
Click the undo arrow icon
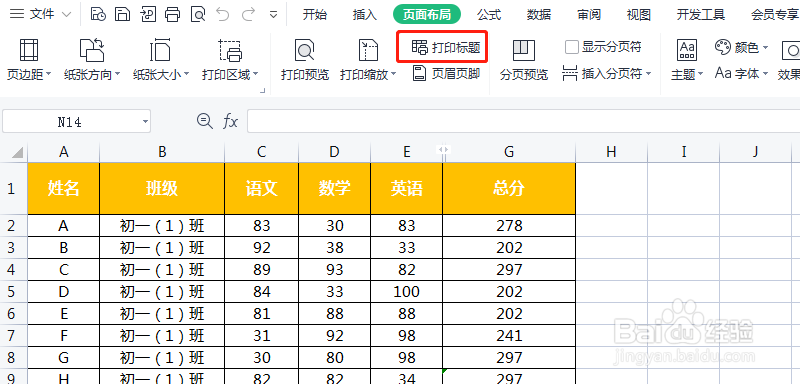click(223, 14)
